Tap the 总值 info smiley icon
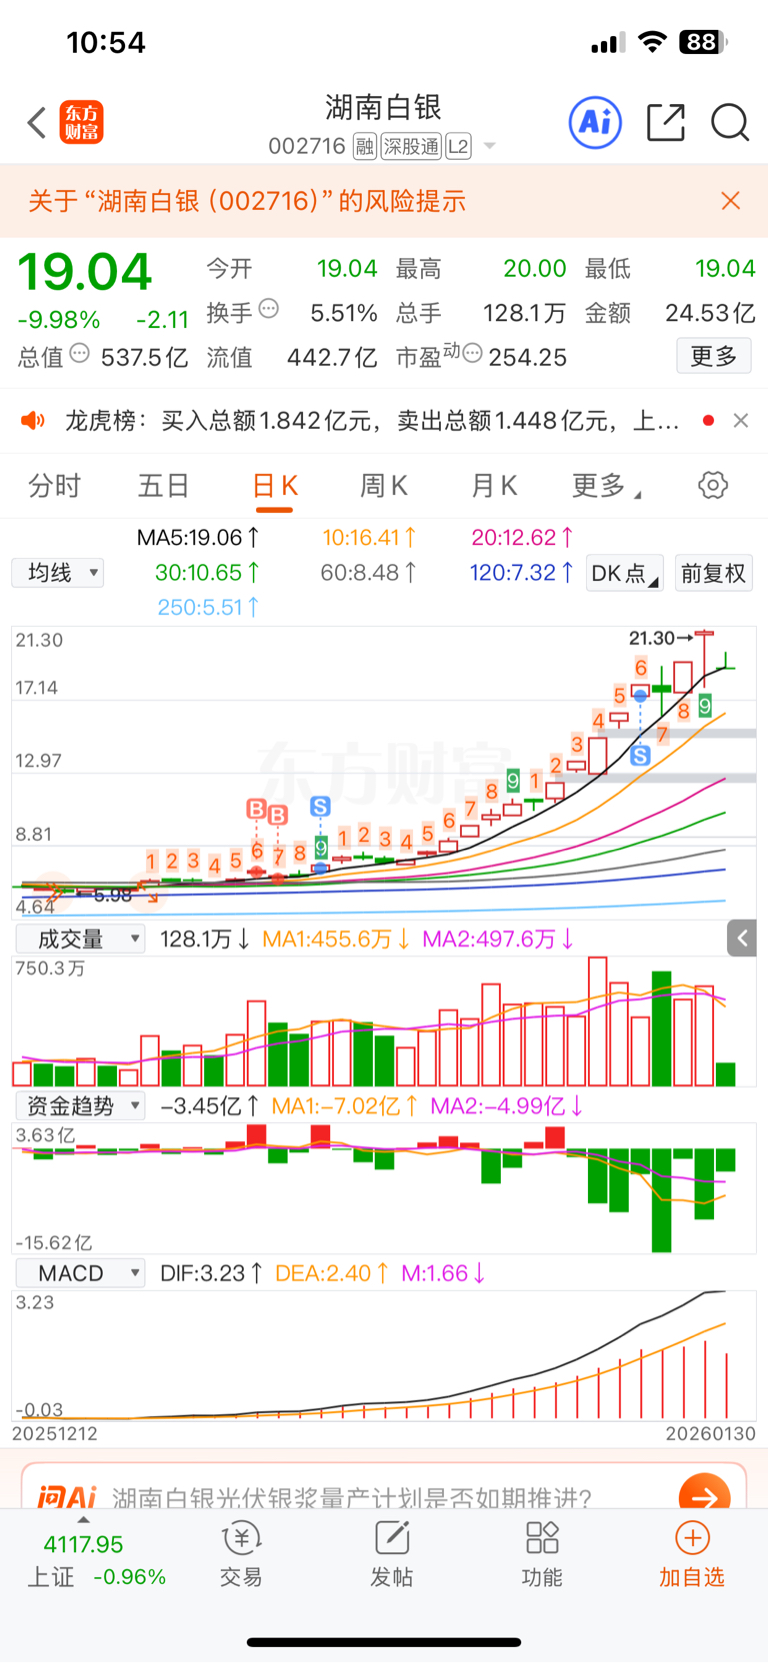This screenshot has width=768, height=1663. (x=80, y=353)
